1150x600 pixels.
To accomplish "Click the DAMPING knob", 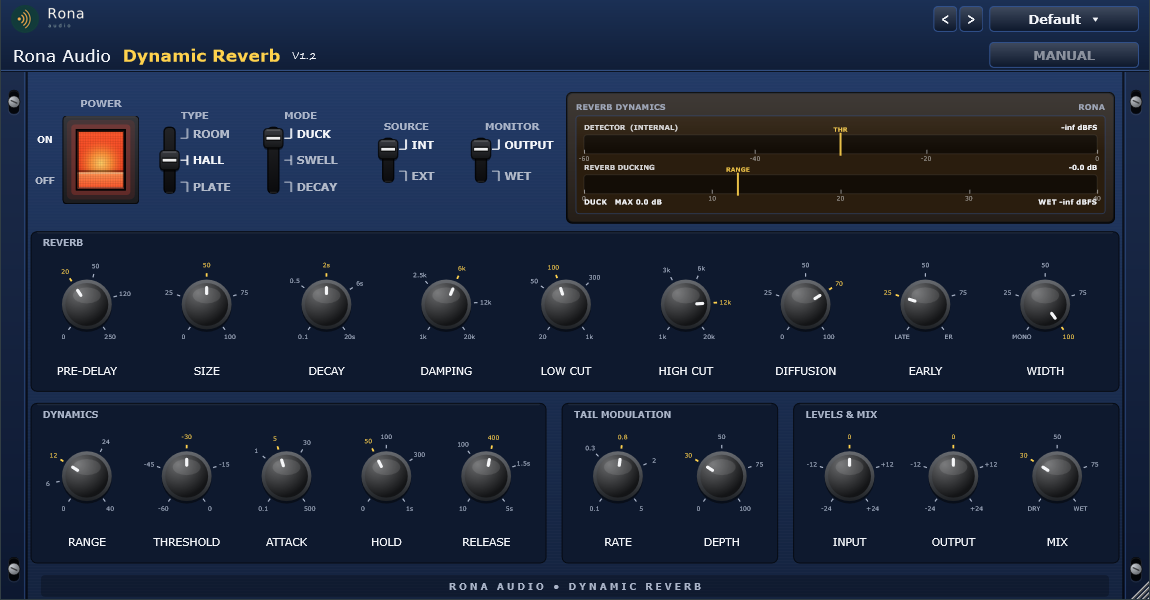I will point(446,304).
